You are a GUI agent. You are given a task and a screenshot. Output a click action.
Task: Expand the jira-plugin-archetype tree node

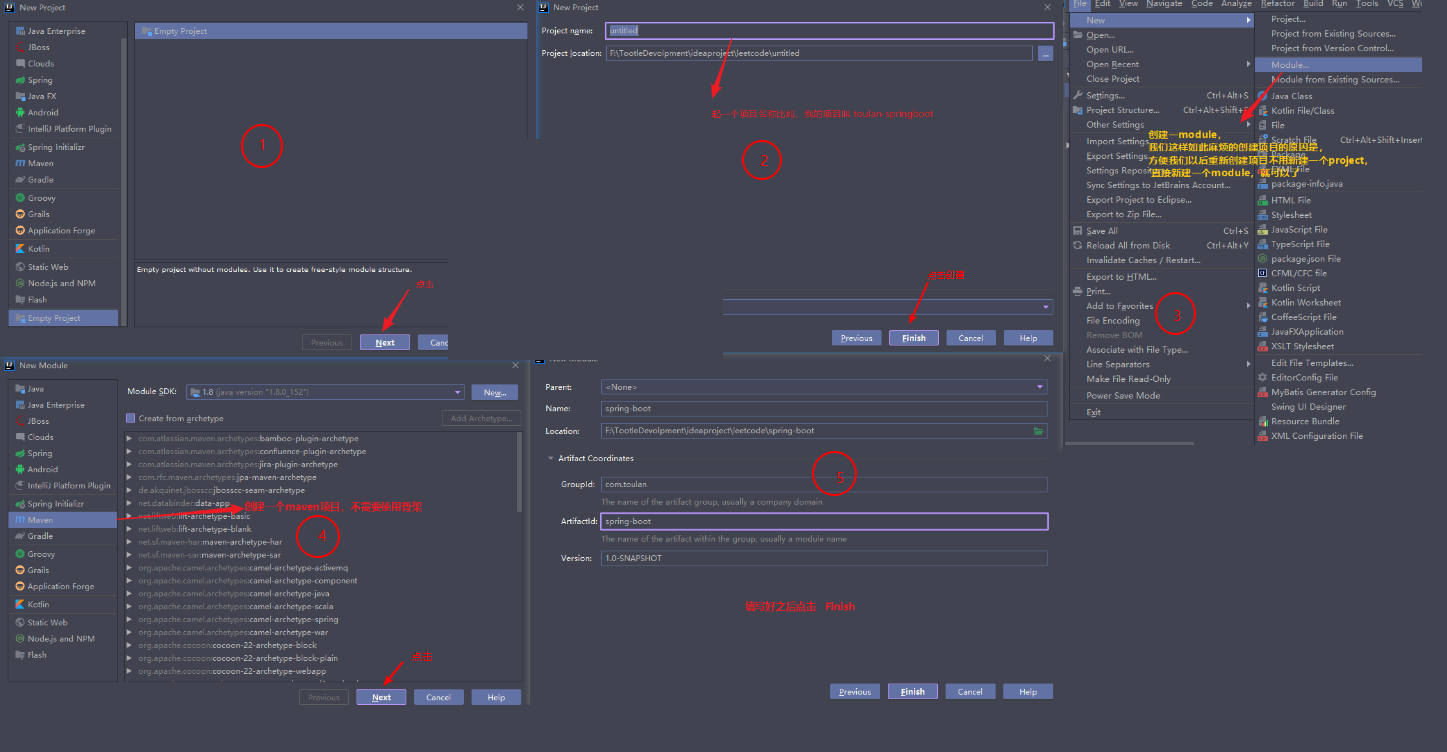pos(132,464)
